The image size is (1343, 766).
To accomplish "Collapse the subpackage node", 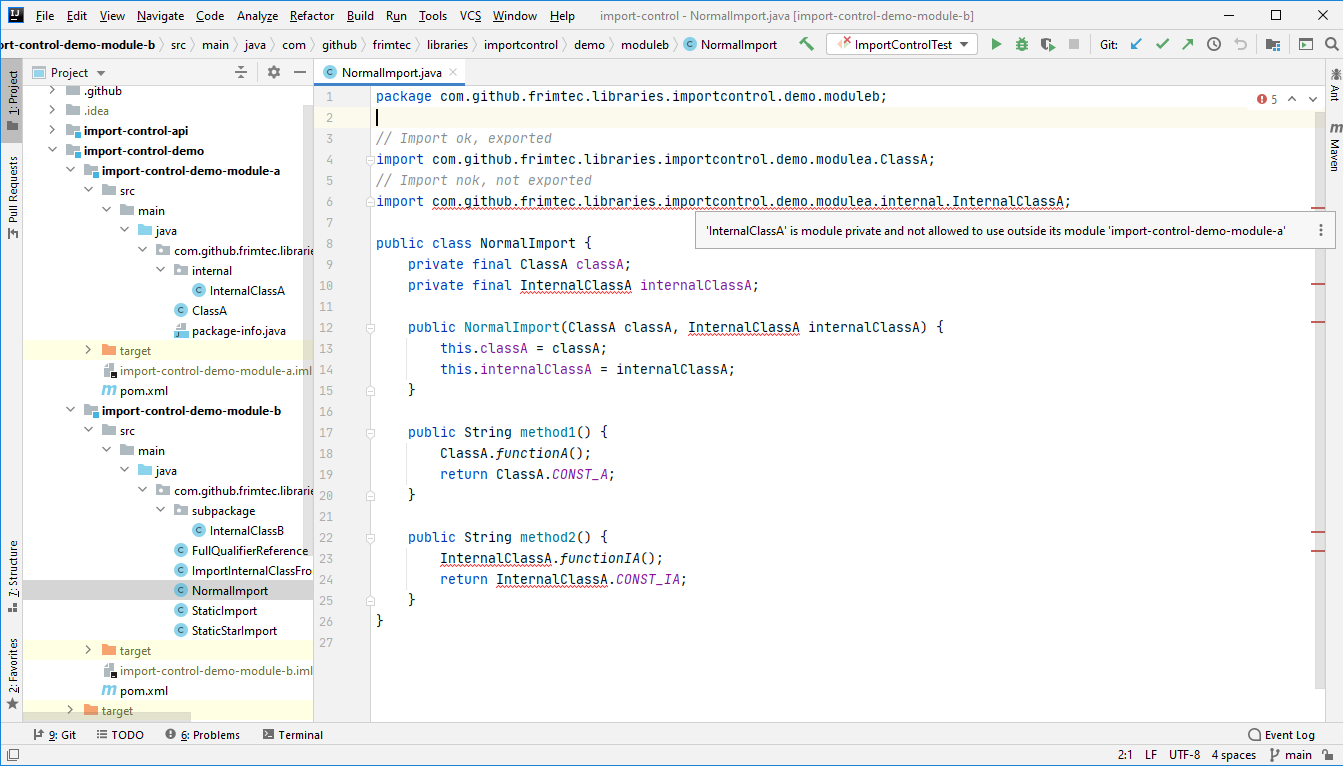I will pyautogui.click(x=160, y=511).
